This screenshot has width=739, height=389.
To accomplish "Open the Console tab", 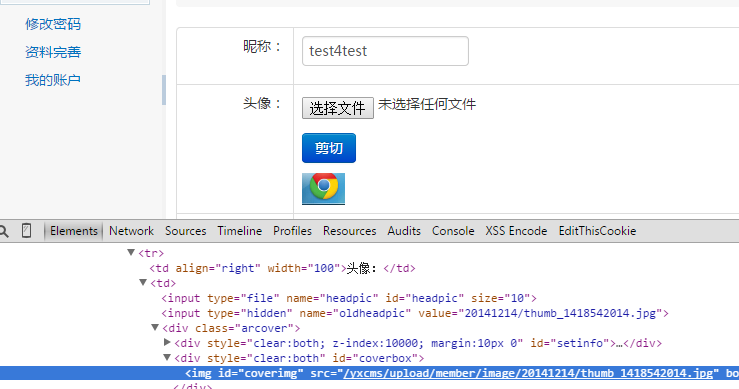I will click(x=453, y=231).
